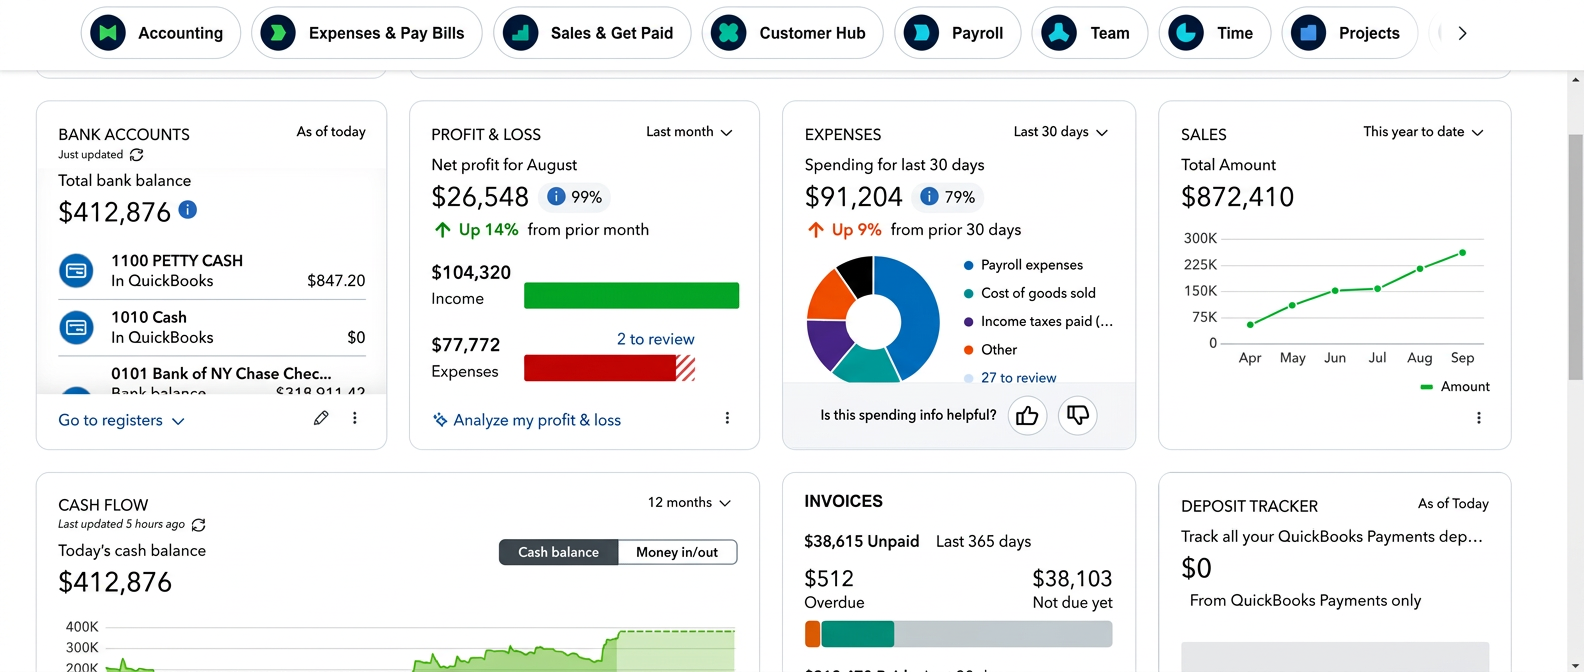Select the Payroll tab label
The image size is (1584, 672).
[978, 33]
